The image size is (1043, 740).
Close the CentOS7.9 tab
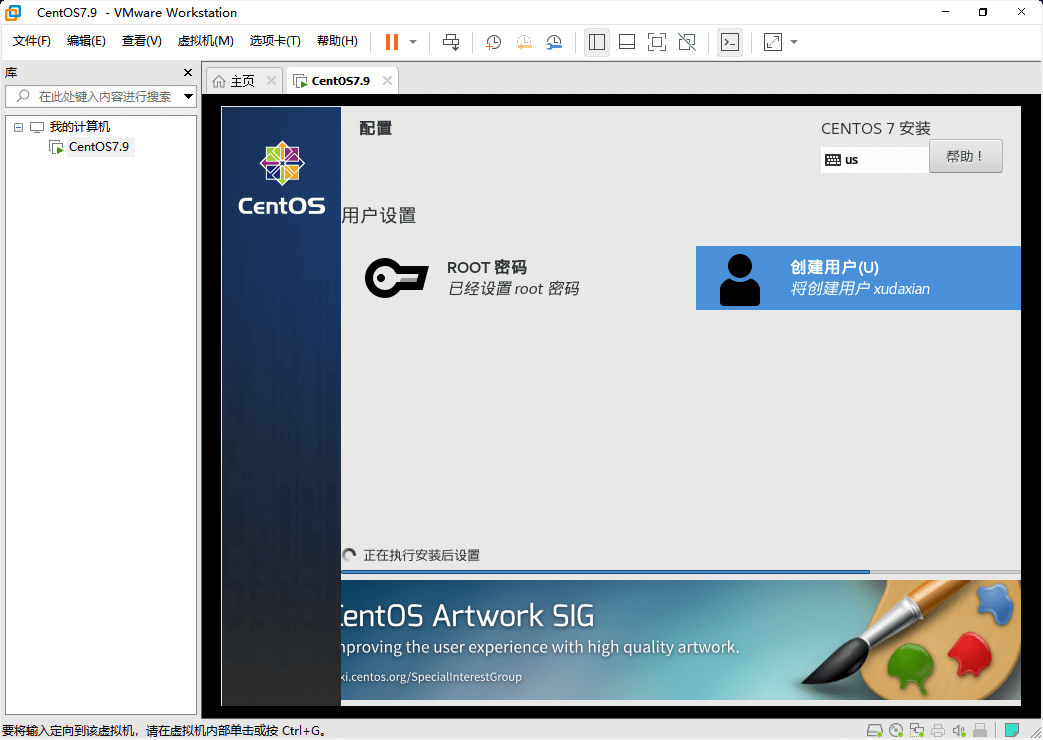click(x=387, y=81)
